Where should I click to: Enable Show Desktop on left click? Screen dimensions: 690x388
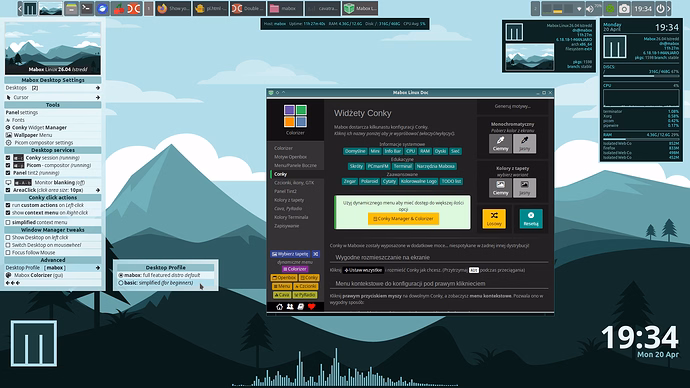(x=8, y=237)
